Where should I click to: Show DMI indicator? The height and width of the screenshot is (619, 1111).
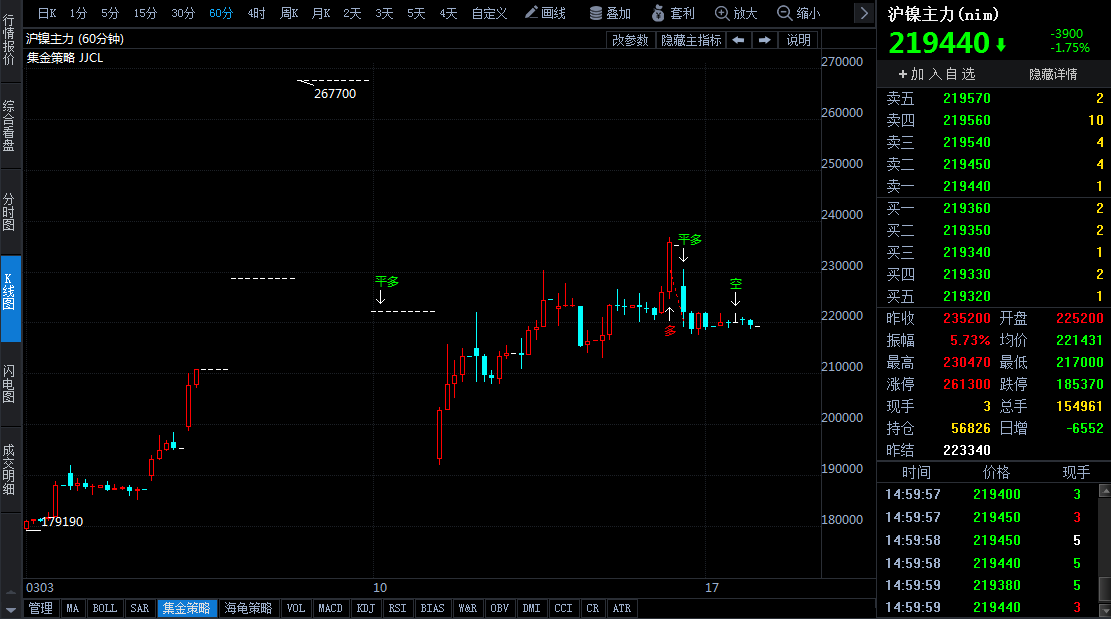pyautogui.click(x=531, y=608)
